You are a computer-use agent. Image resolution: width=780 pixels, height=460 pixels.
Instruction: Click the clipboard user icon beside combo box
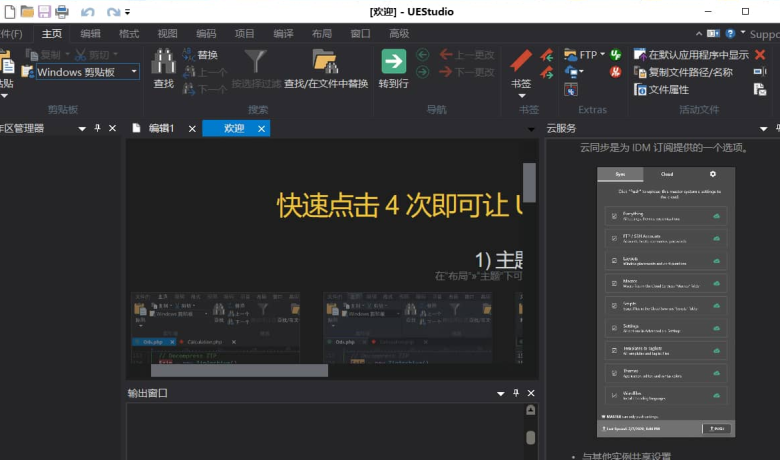point(27,73)
